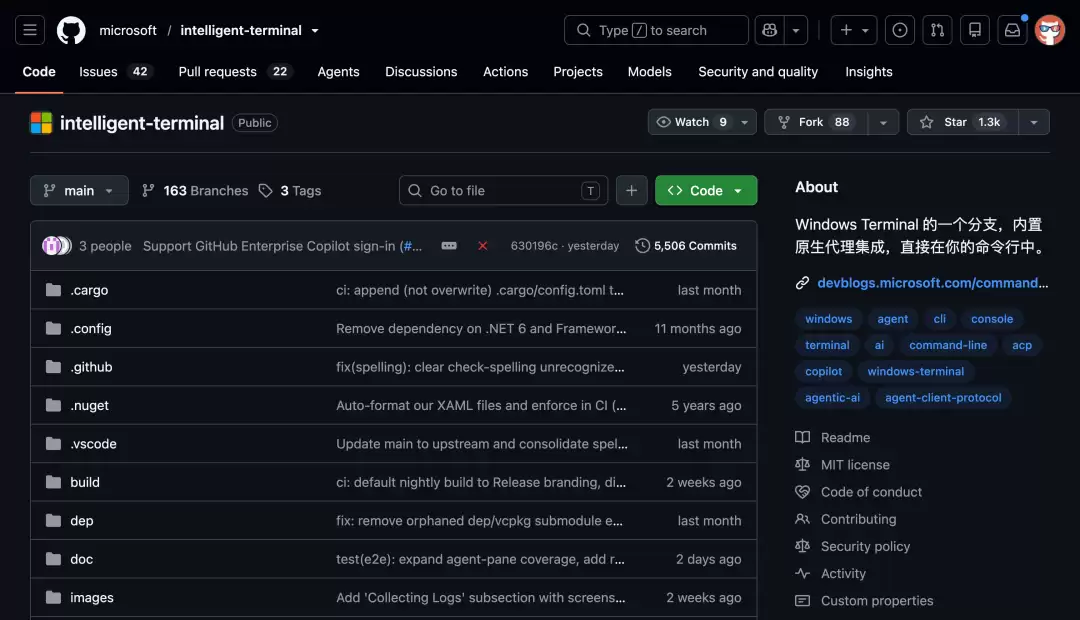The width and height of the screenshot is (1080, 620).
Task: Open Copilot chat icon
Action: pos(769,30)
